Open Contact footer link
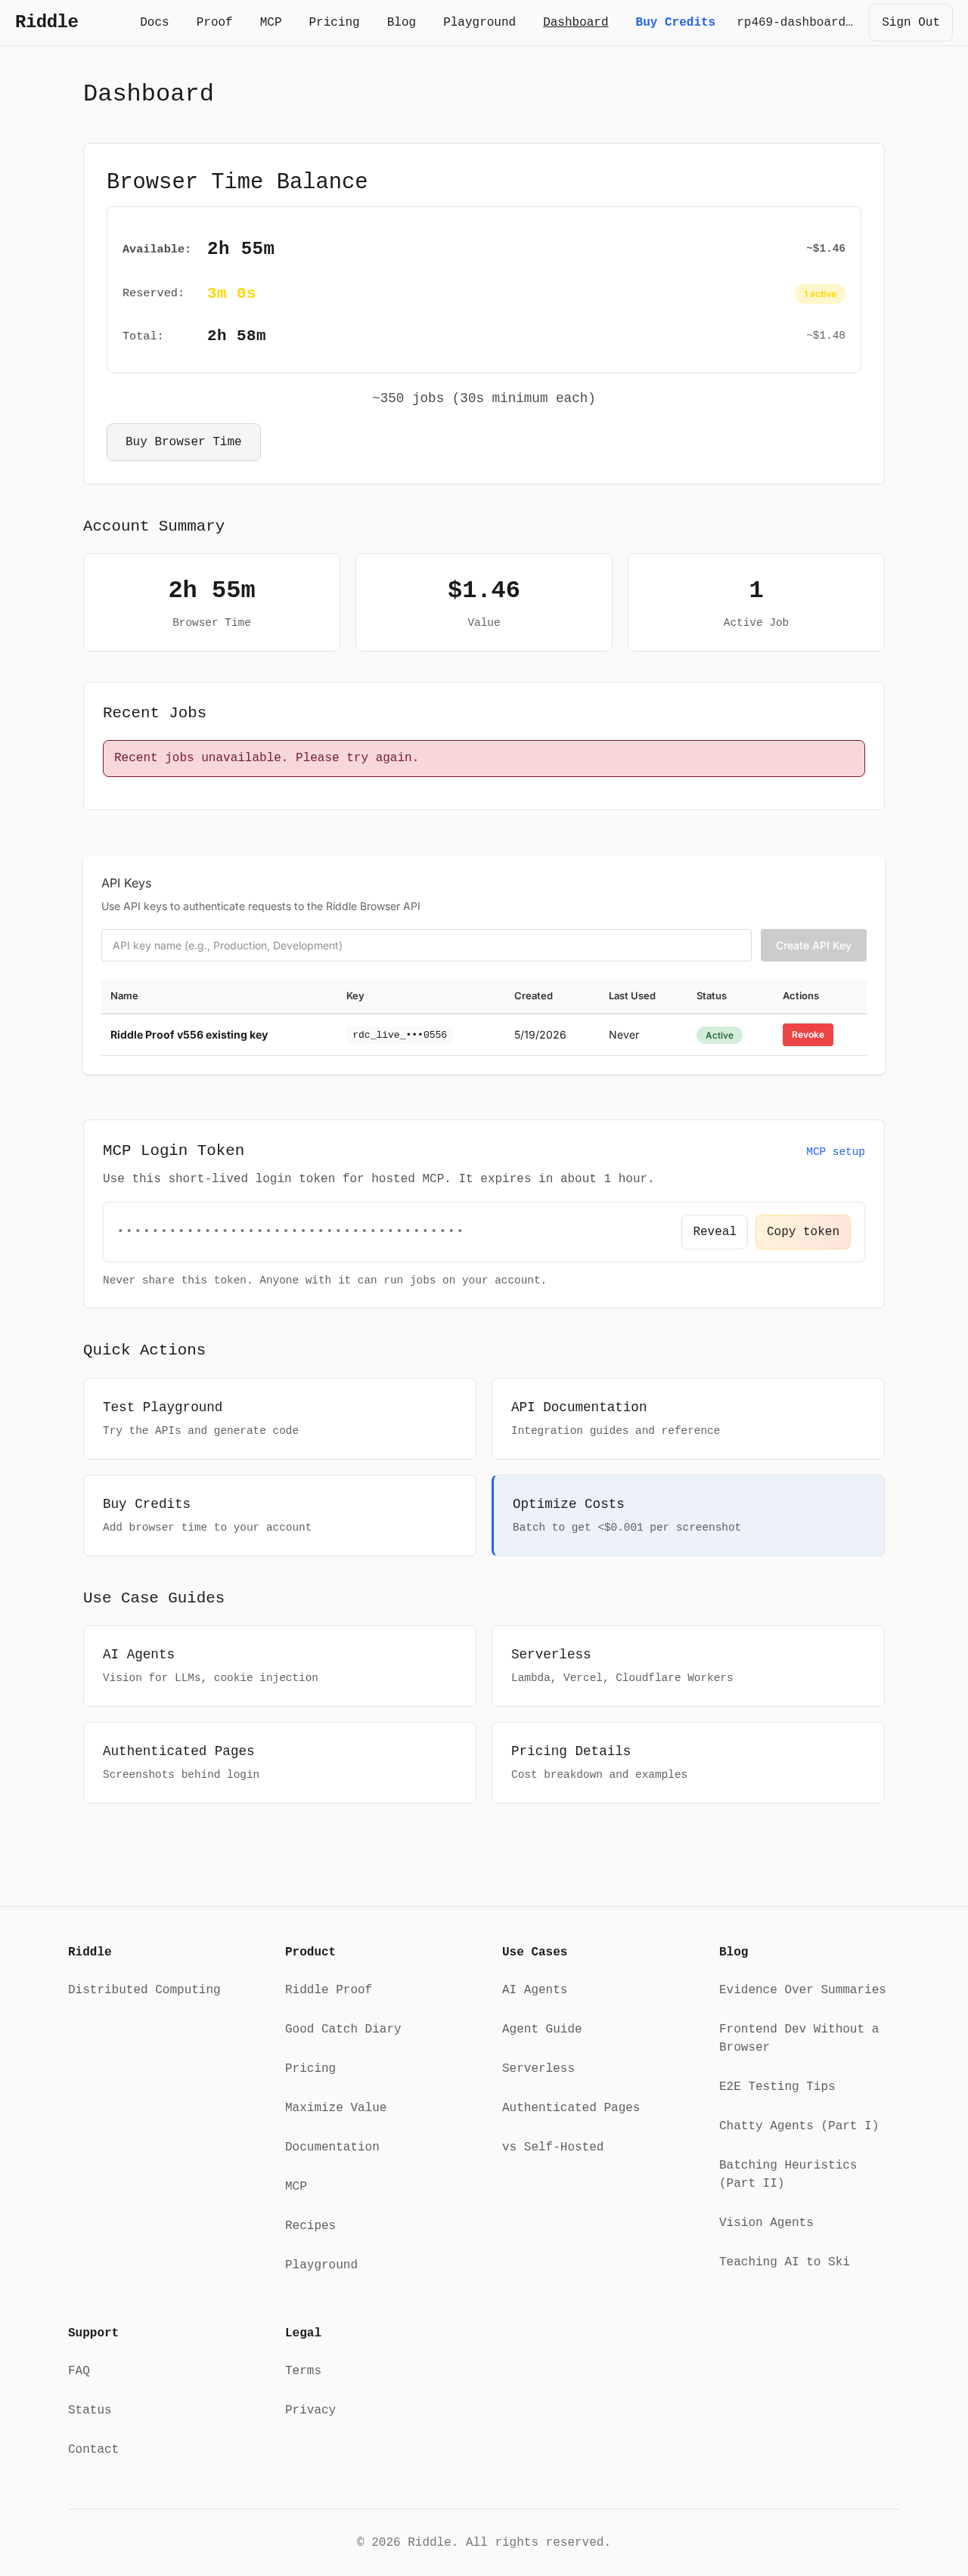Viewport: 968px width, 2576px height. click(93, 2449)
